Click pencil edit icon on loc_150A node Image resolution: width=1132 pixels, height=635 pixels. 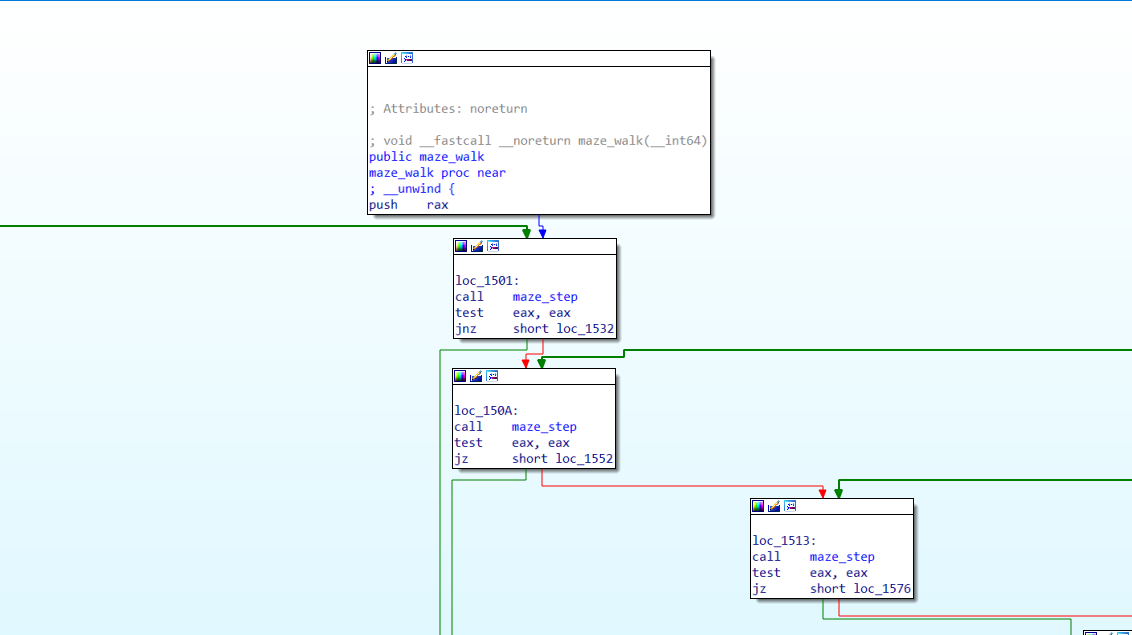pos(476,376)
